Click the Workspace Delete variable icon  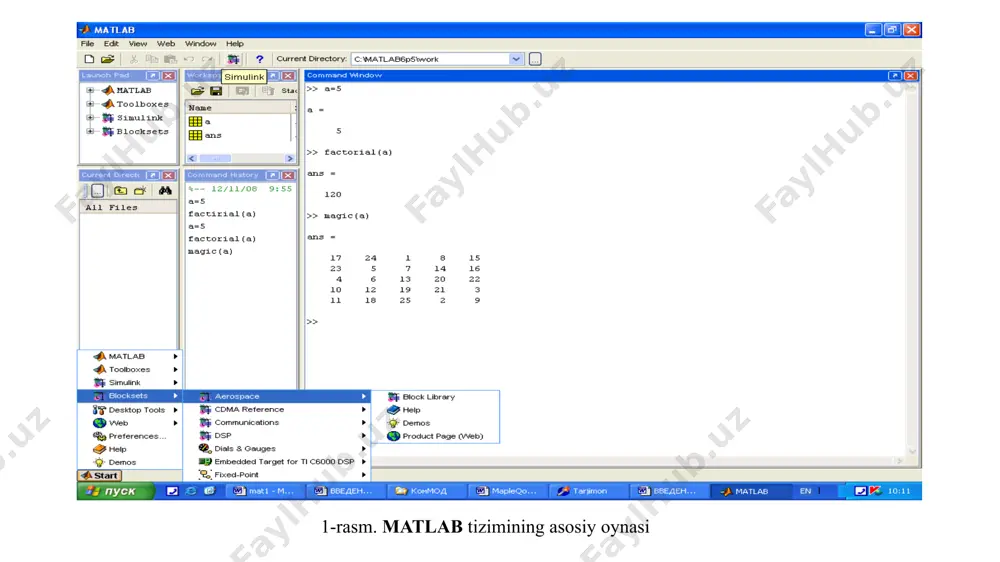pyautogui.click(x=268, y=91)
